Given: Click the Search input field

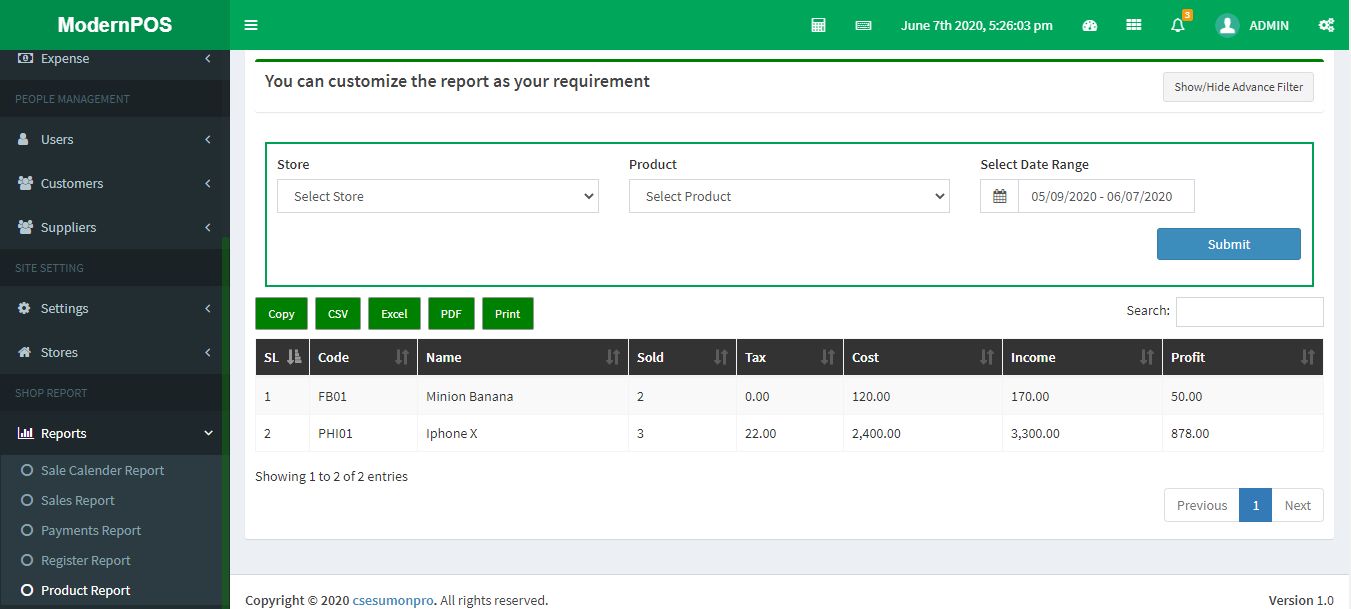Looking at the screenshot, I should click(1249, 311).
